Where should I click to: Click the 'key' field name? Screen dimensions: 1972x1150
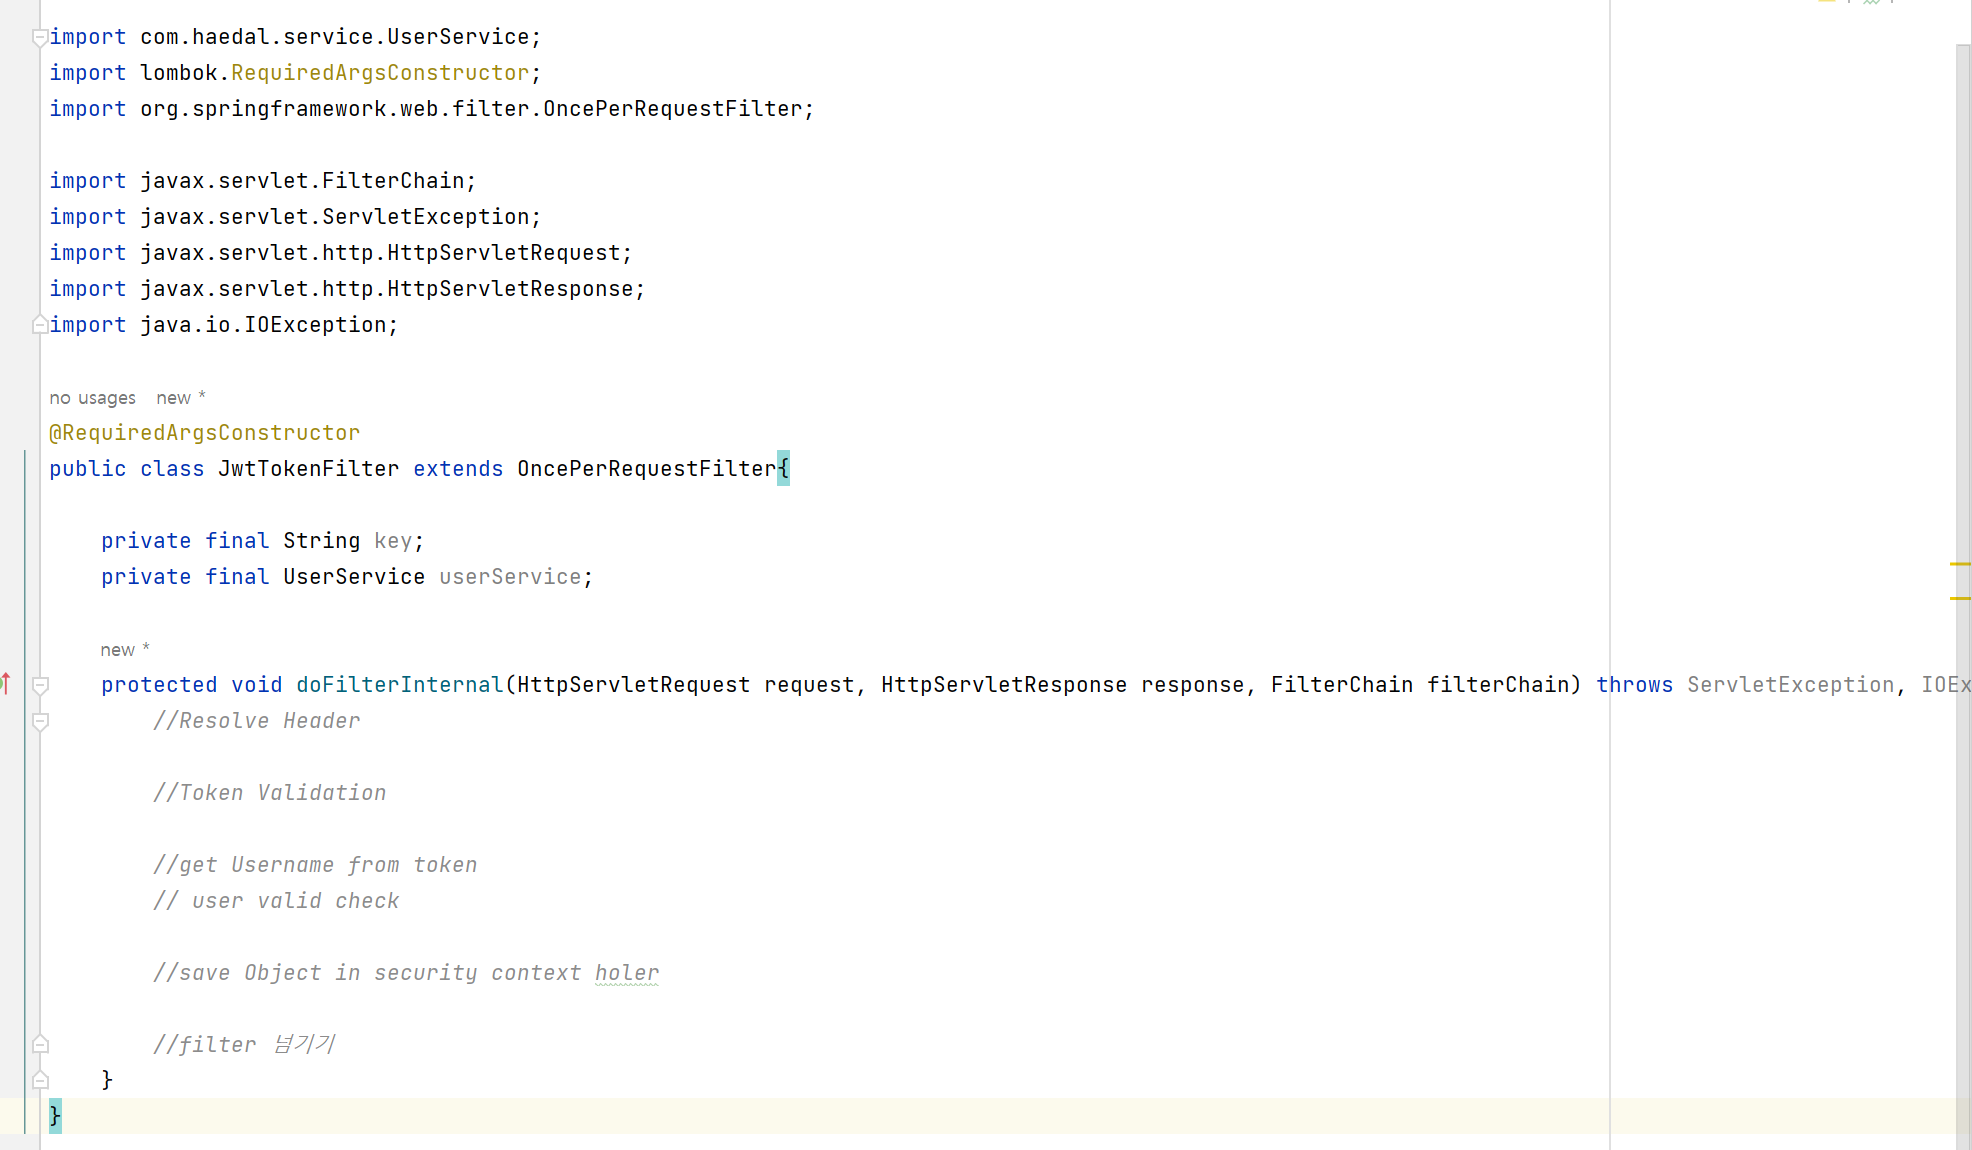click(393, 541)
